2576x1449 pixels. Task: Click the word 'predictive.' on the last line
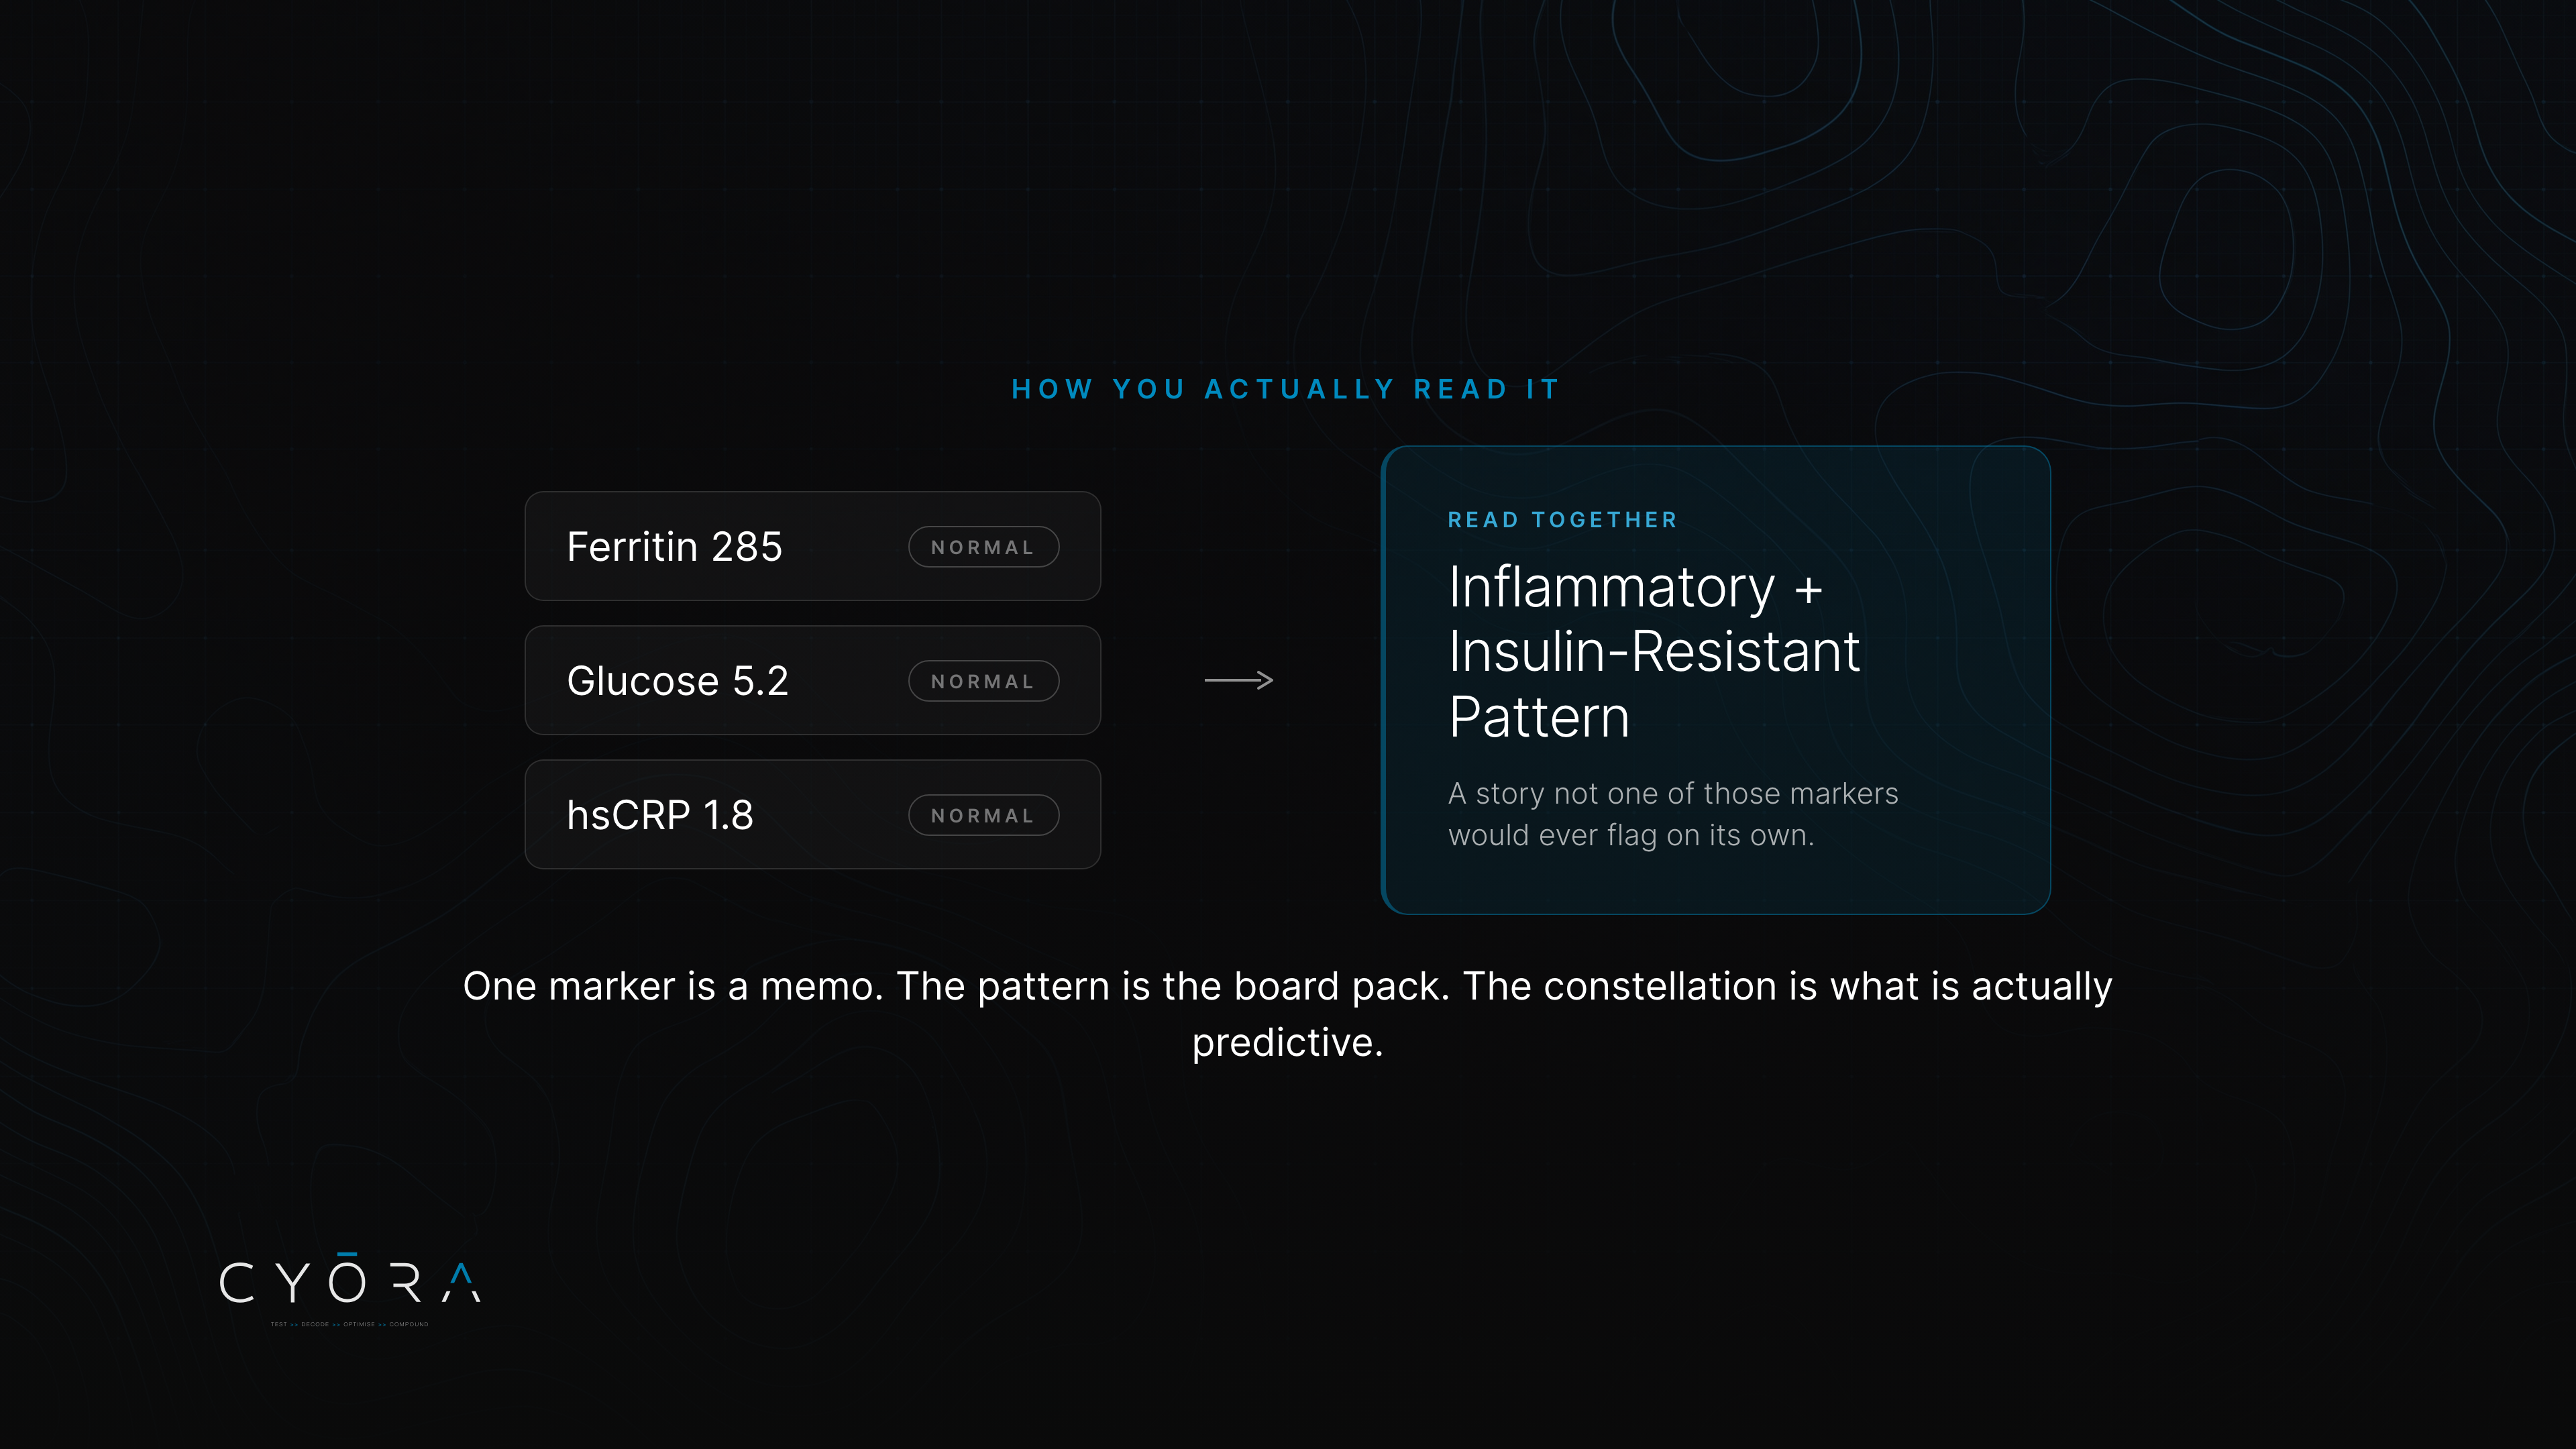[x=1287, y=1043]
